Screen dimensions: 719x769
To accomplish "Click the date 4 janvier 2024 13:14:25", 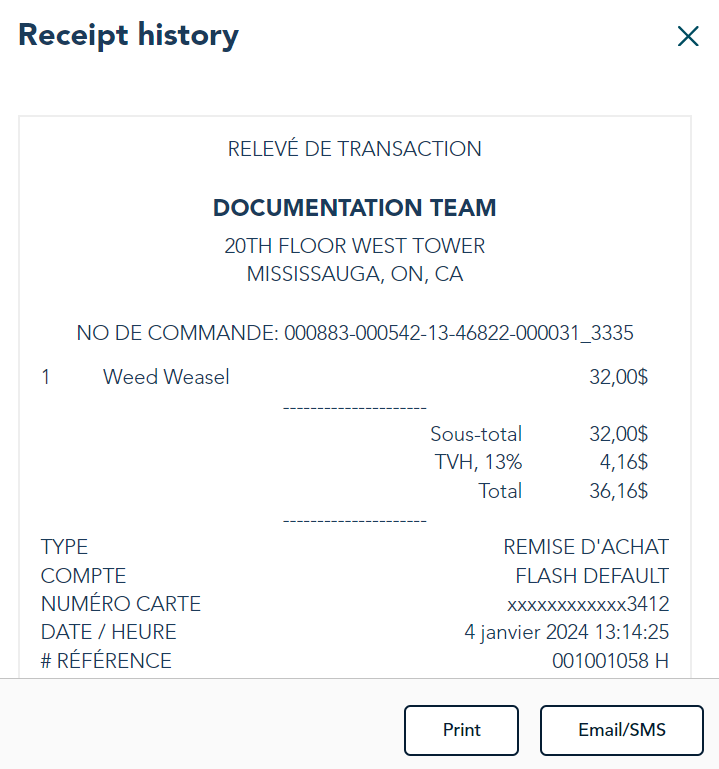I will tap(566, 632).
